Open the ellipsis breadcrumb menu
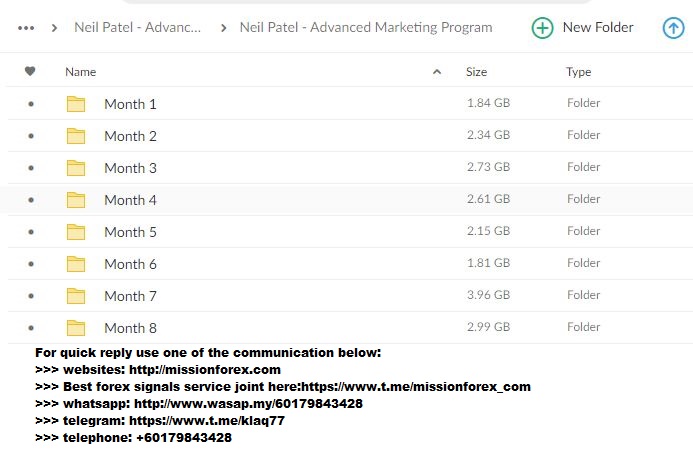 [26, 28]
